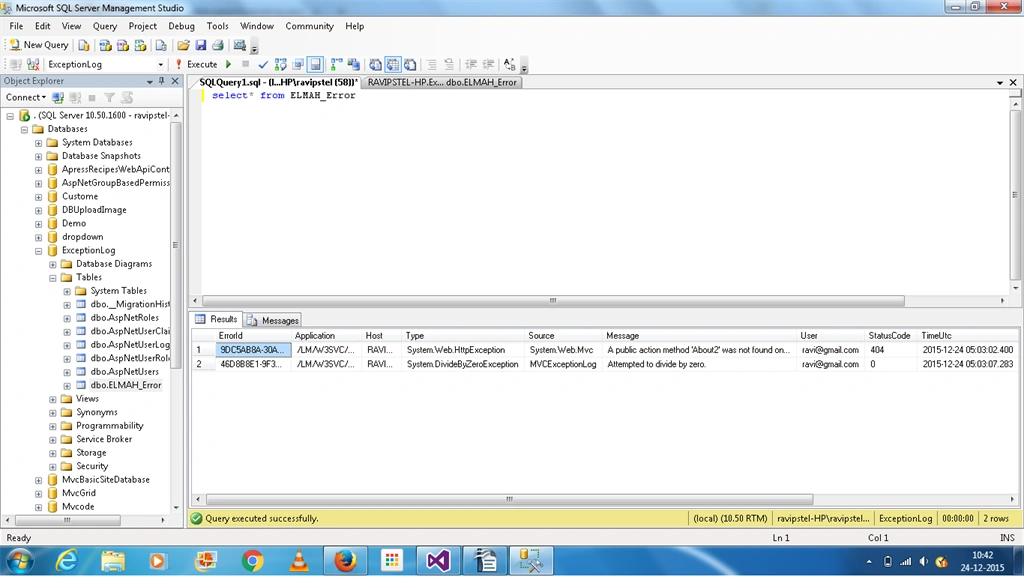Screen dimensions: 1024x577
Task: Click the Save file icon
Action: 200,45
